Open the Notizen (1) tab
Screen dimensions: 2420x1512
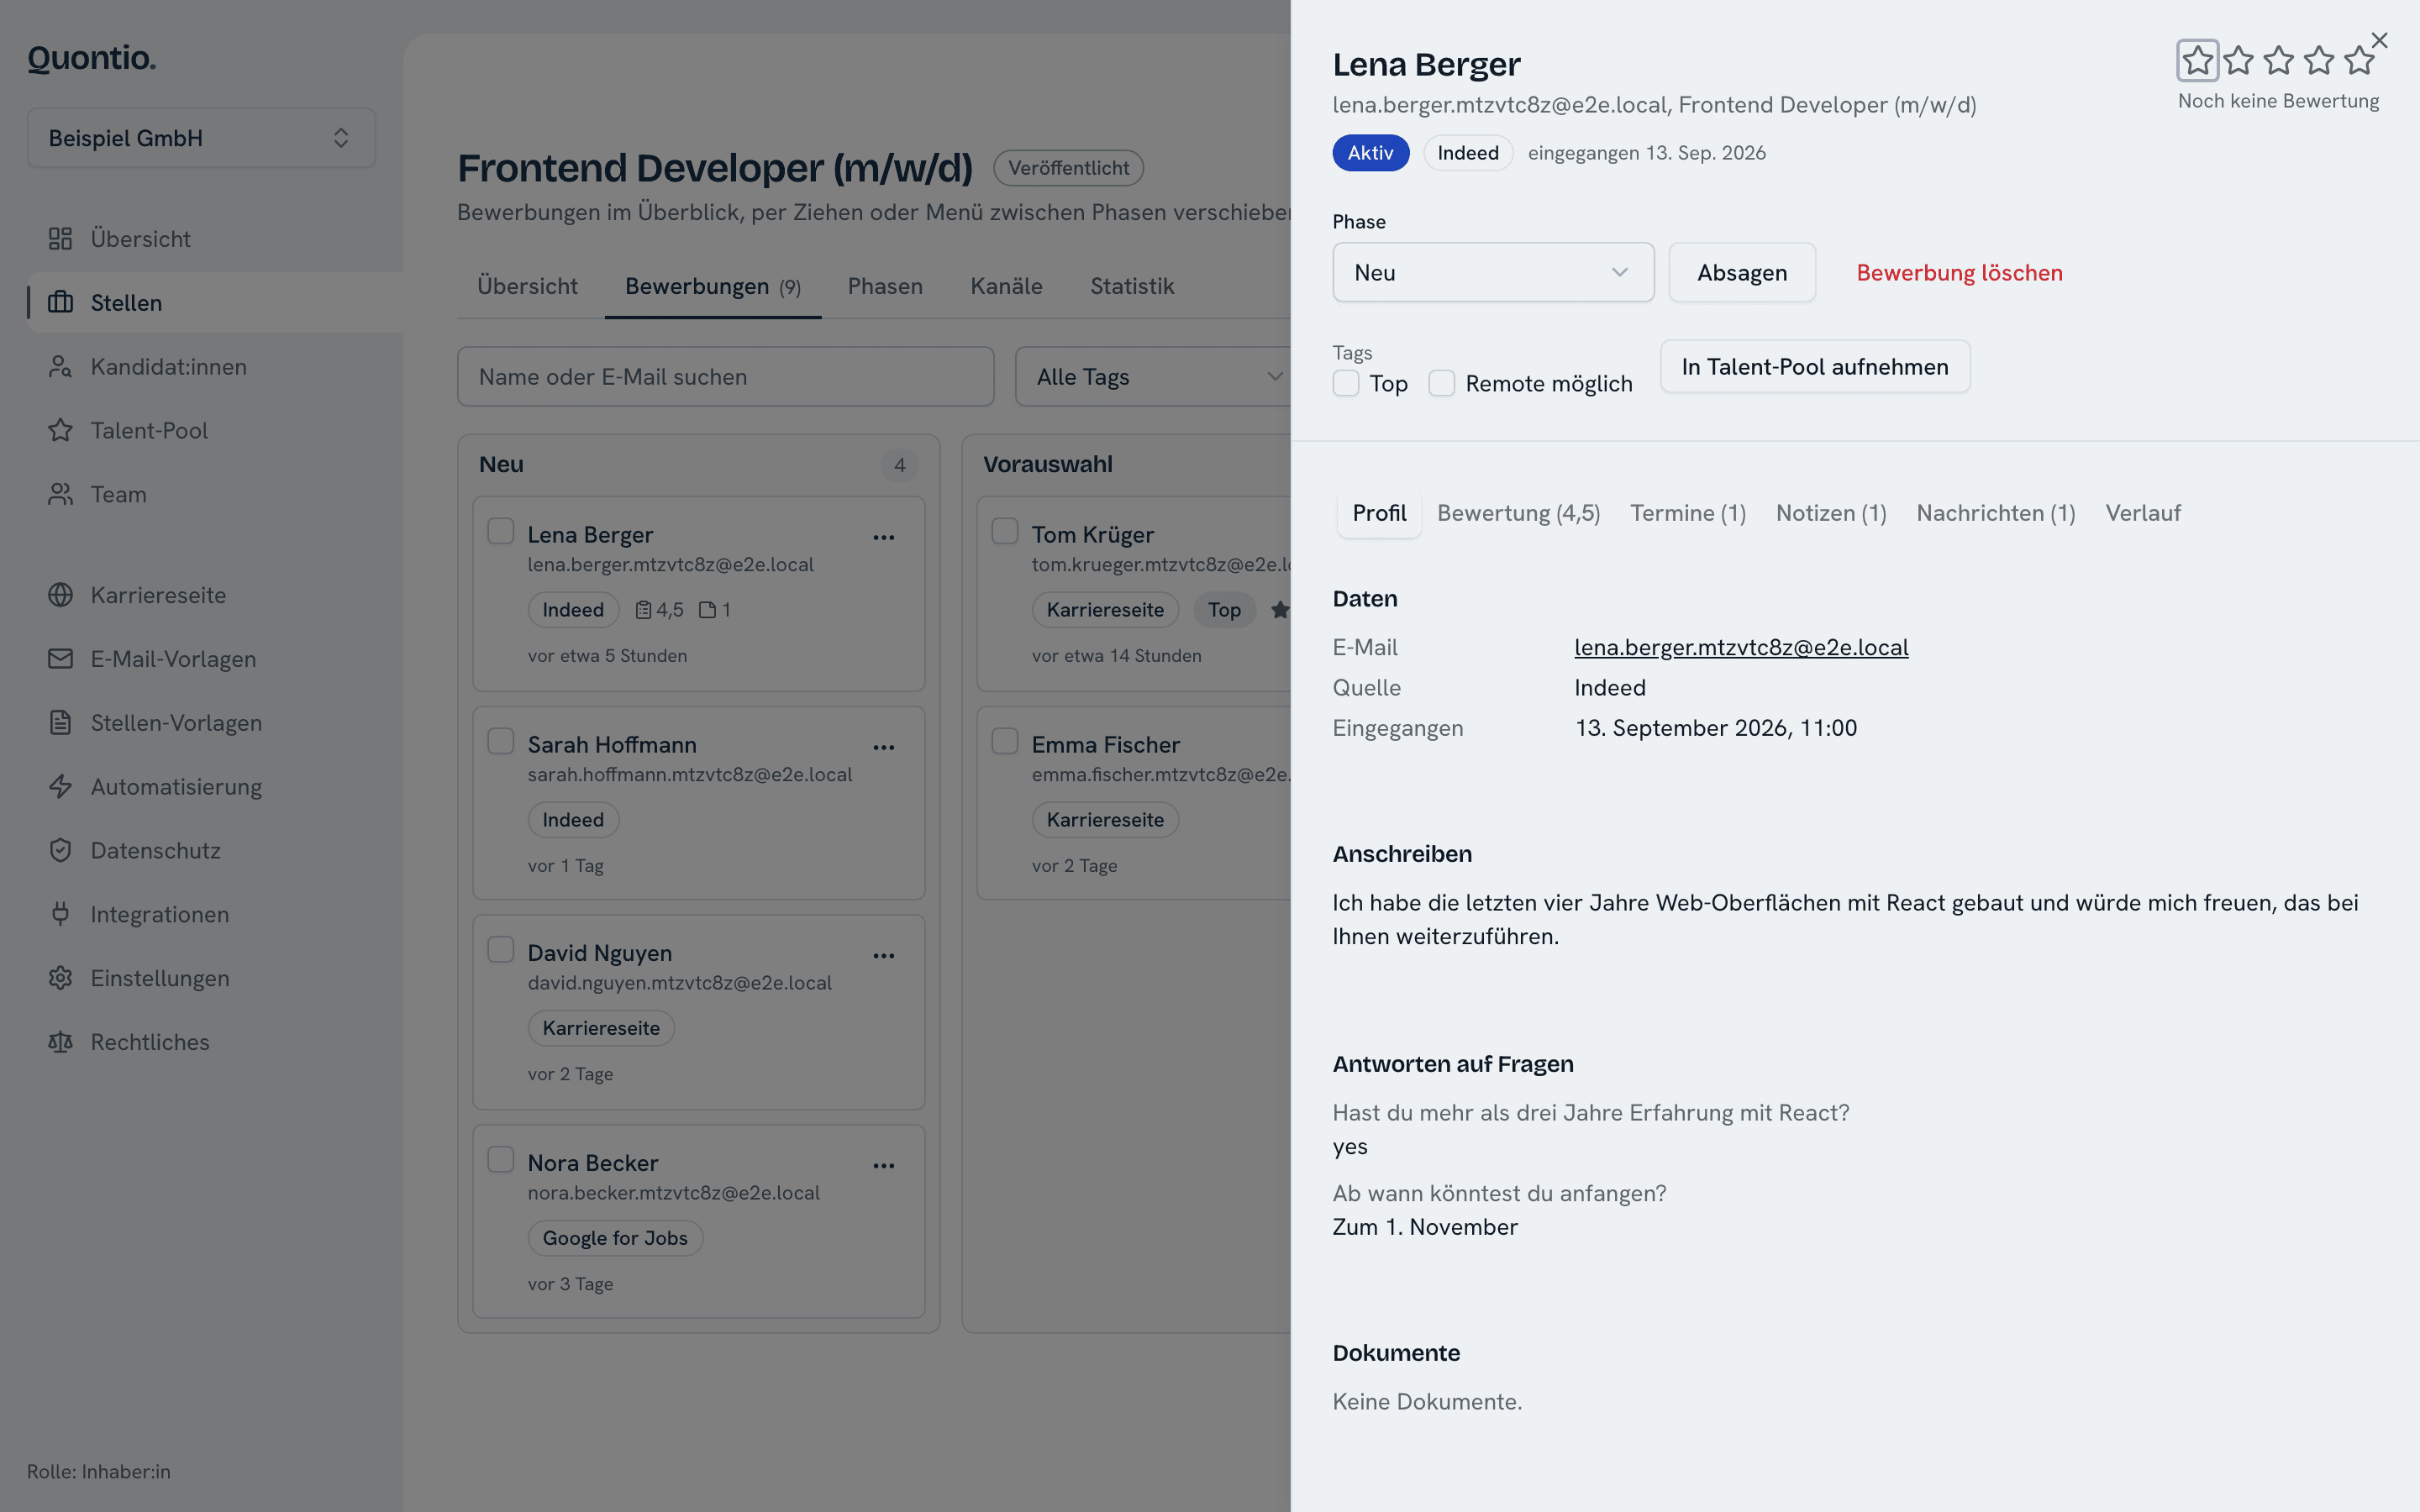1831,513
